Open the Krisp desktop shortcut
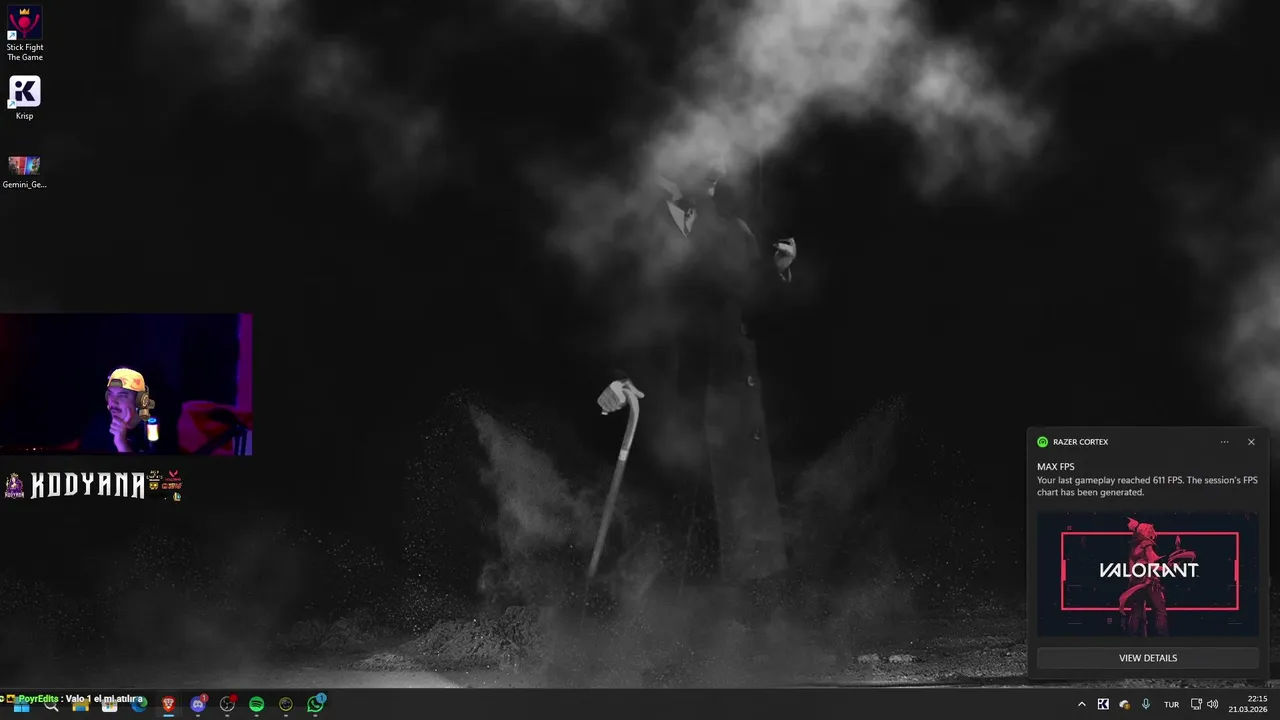This screenshot has width=1280, height=720. coord(24,98)
